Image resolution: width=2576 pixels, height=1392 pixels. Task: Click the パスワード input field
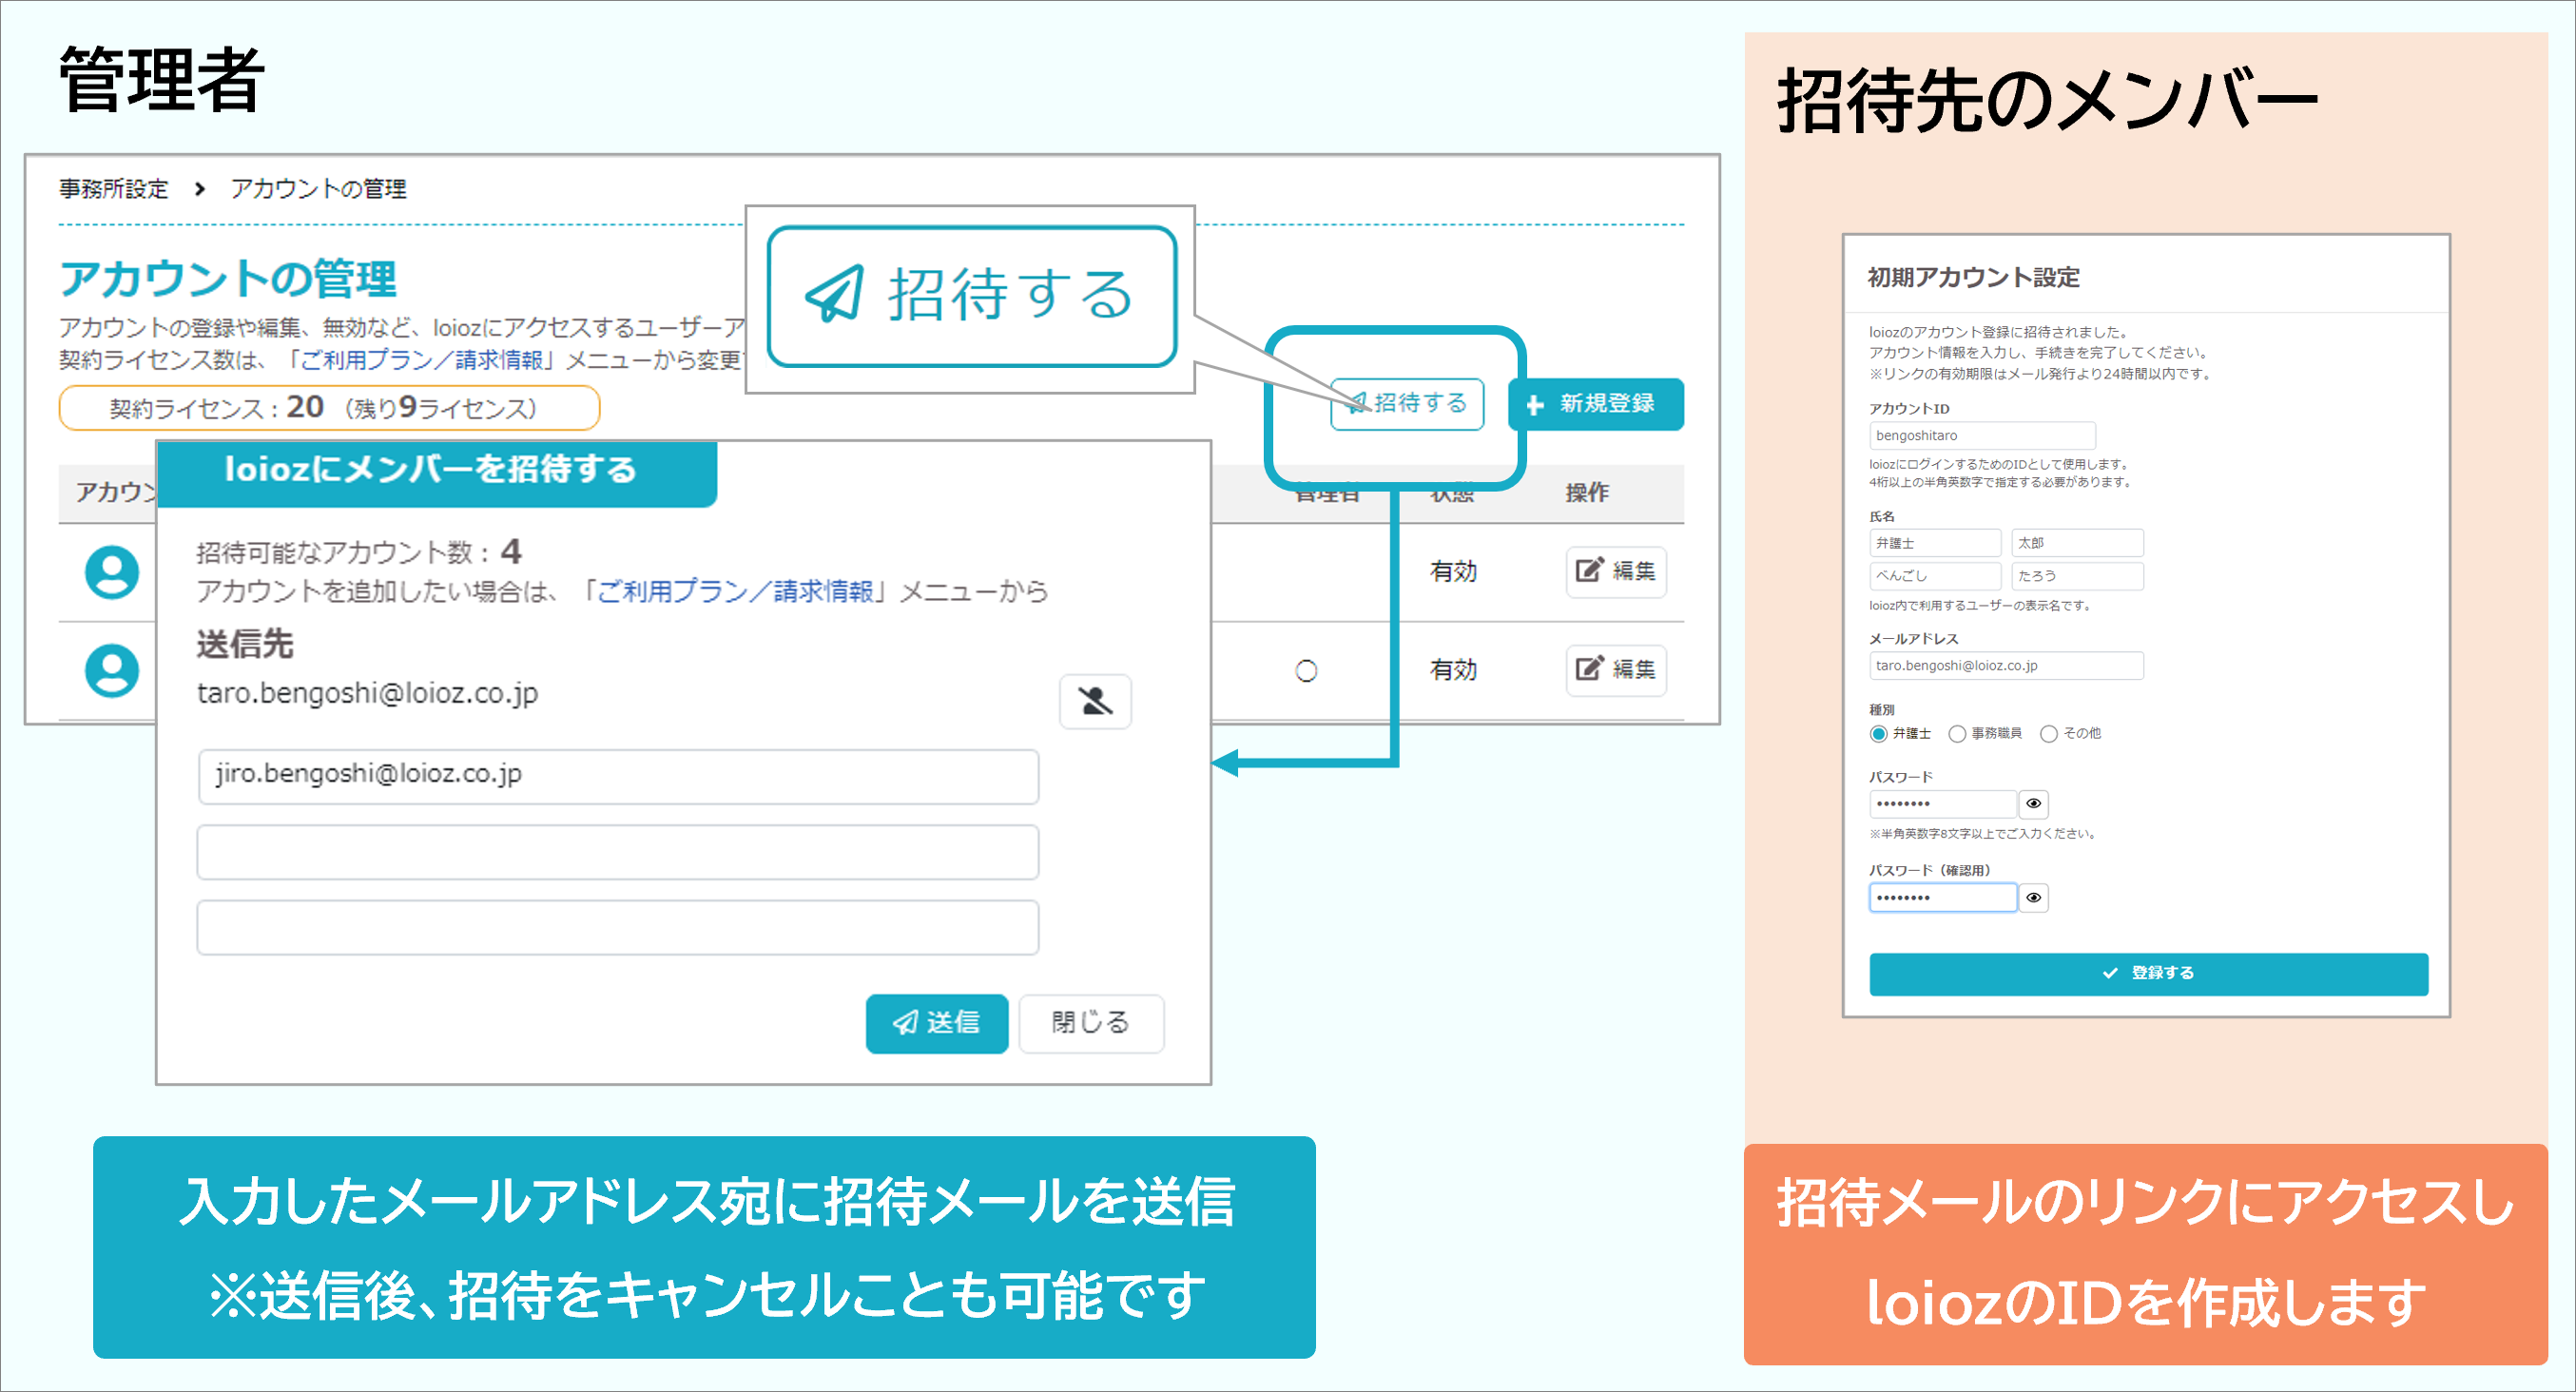(1943, 804)
